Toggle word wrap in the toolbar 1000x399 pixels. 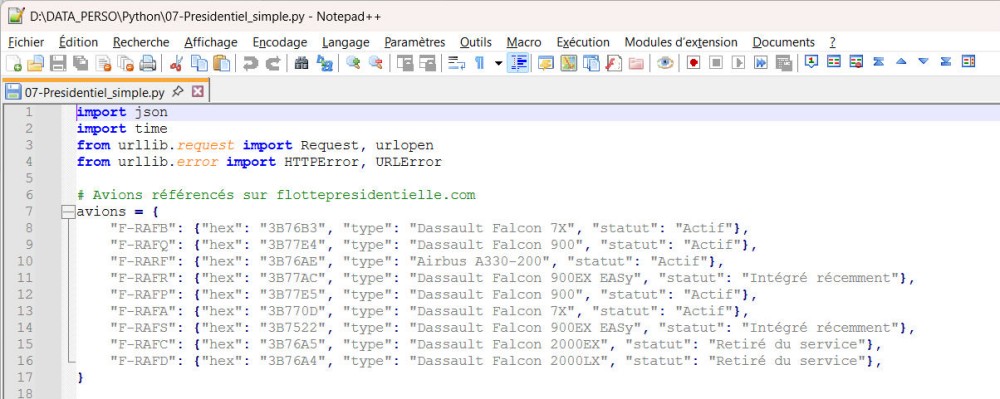tap(456, 62)
